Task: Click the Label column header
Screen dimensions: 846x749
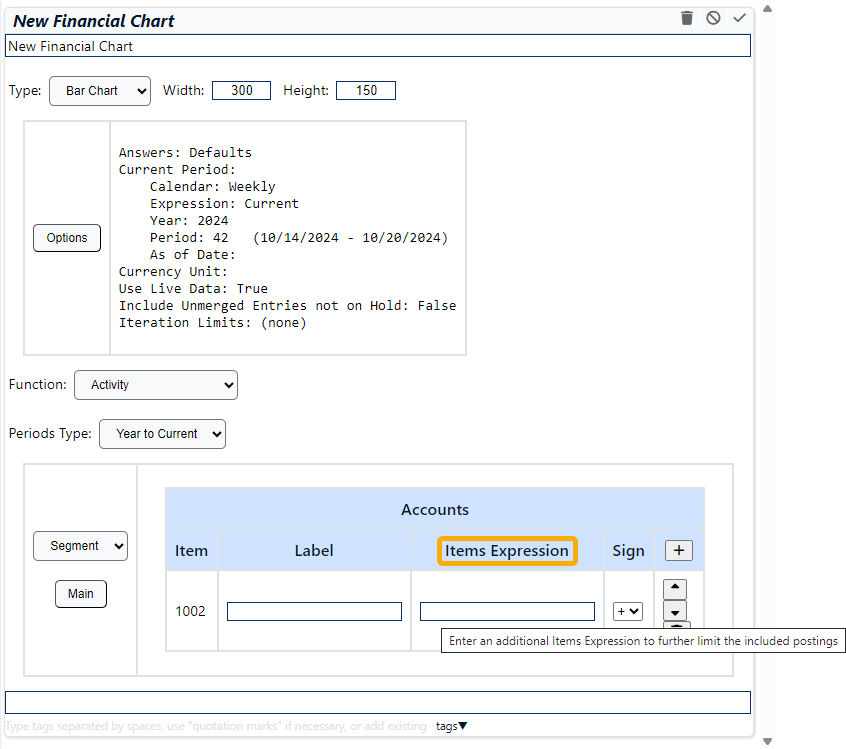Action: click(x=314, y=550)
